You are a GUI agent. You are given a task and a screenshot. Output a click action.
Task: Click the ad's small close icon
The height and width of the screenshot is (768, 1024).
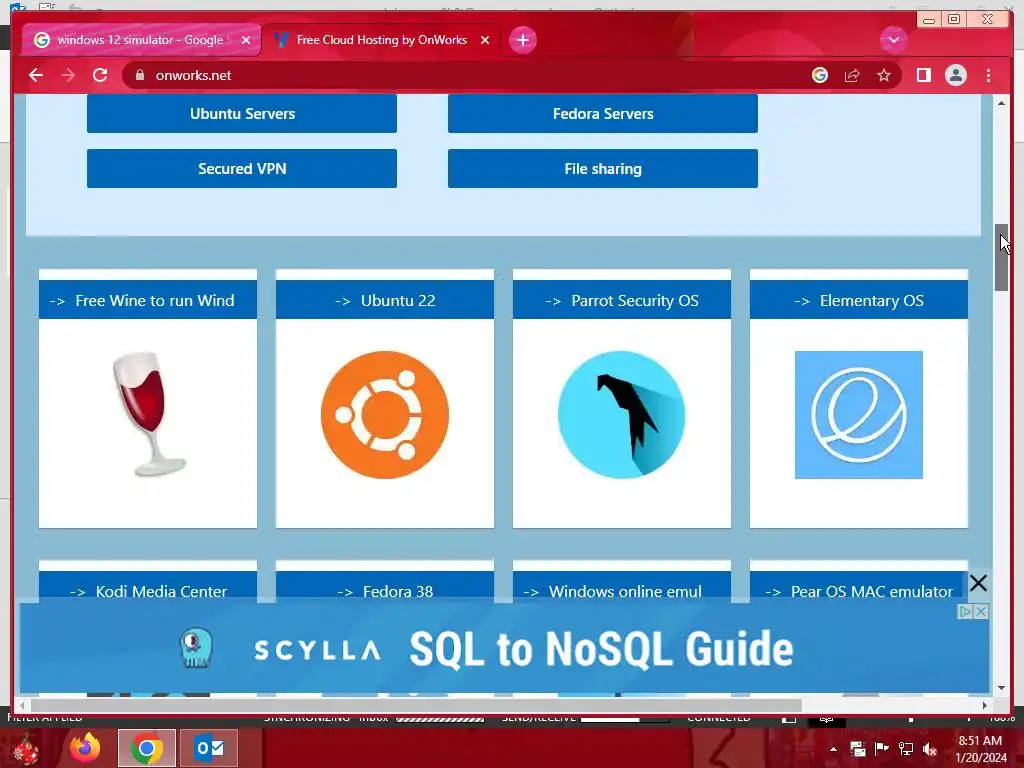pos(981,611)
